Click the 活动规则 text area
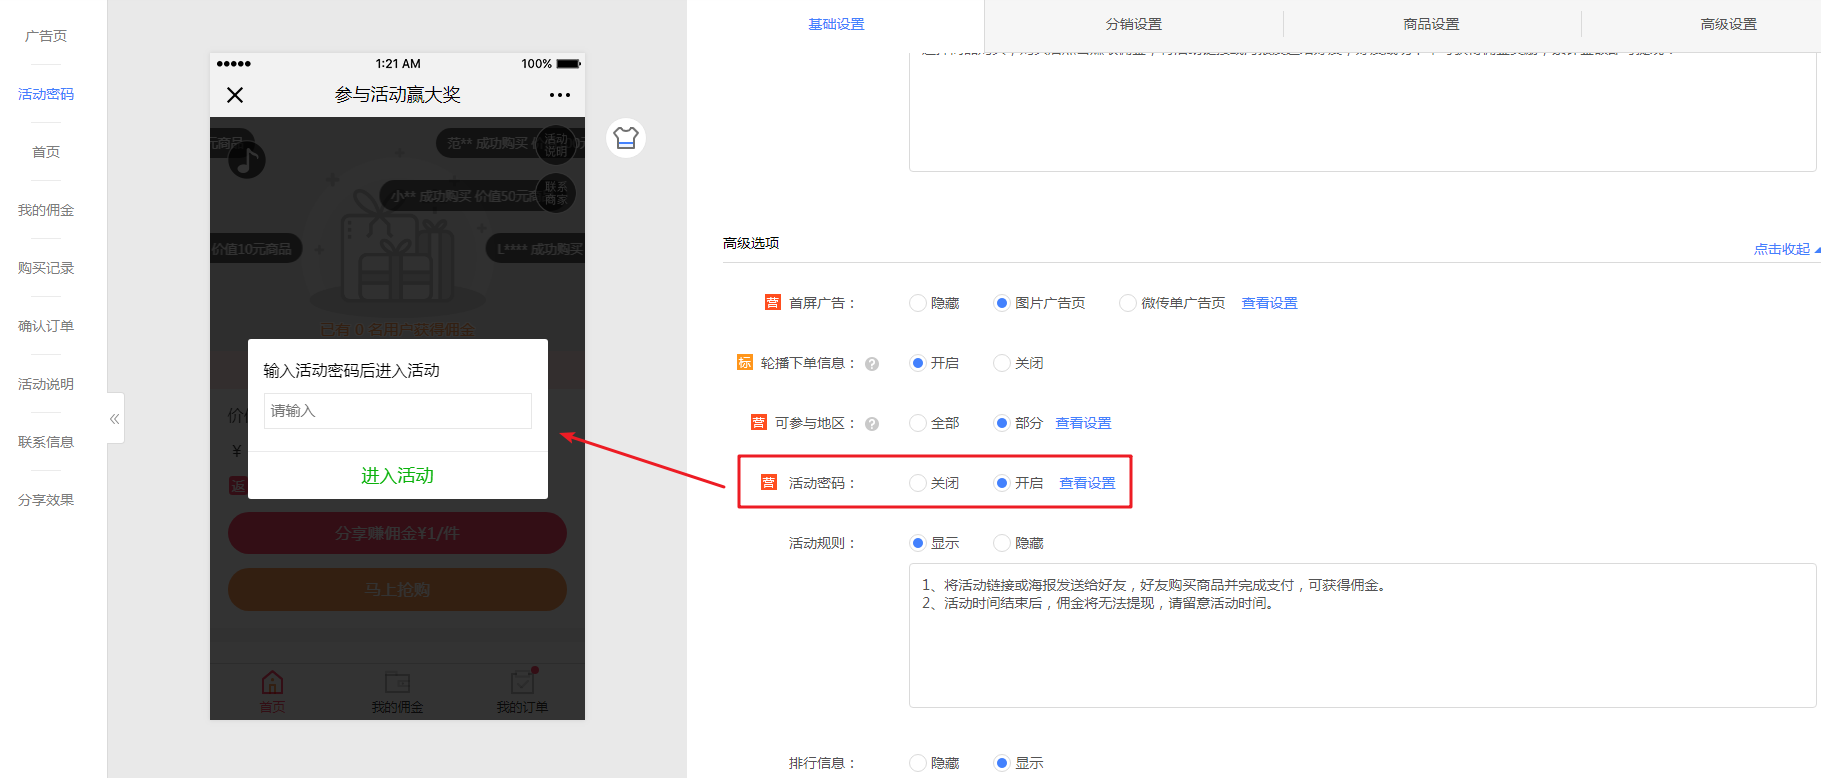This screenshot has height=778, width=1821. [x=1362, y=636]
